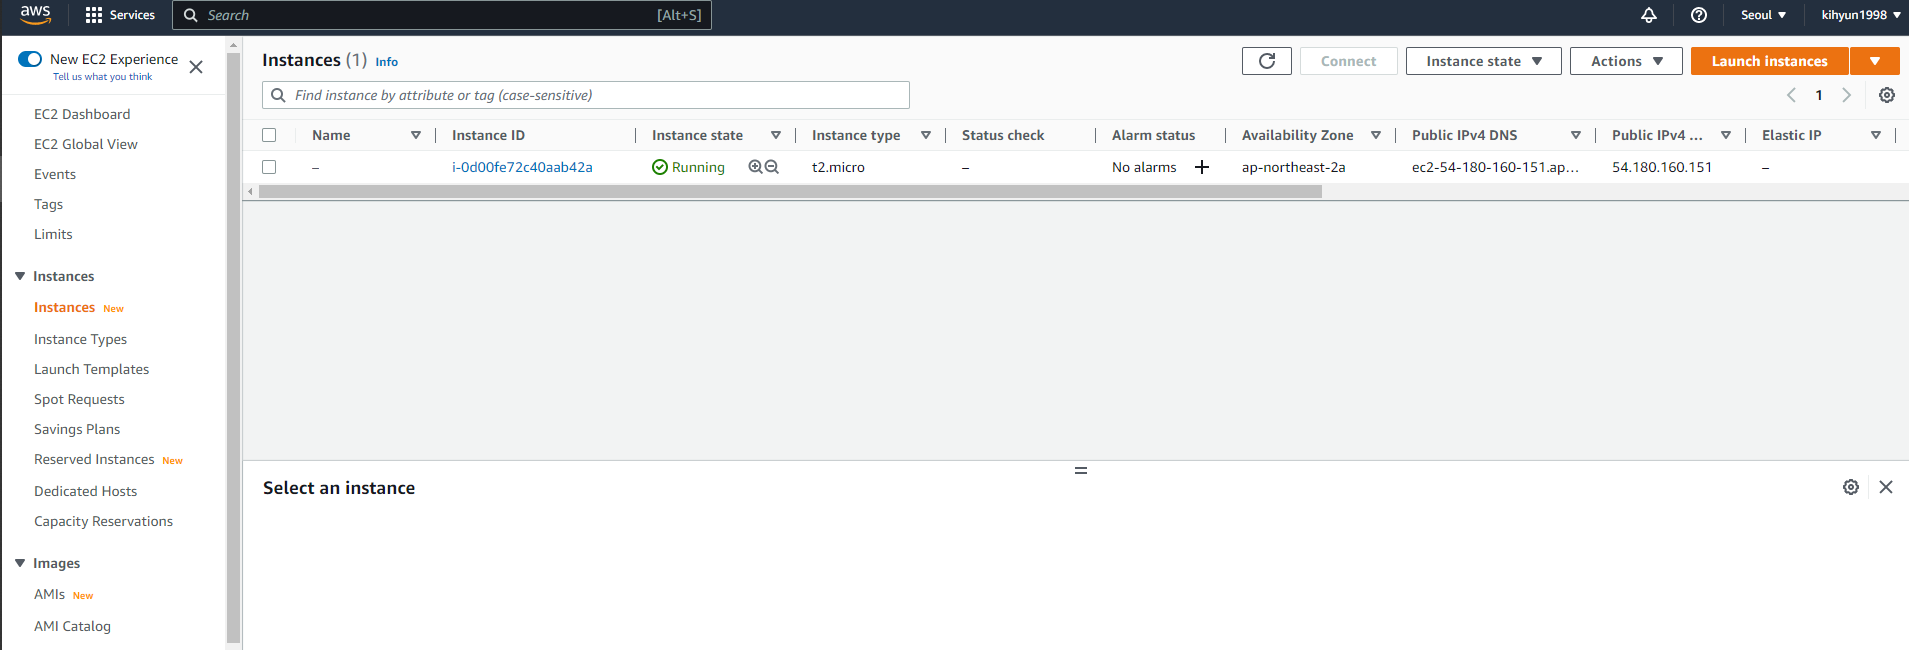
Task: Open Dedicated Hosts
Action: coord(85,491)
